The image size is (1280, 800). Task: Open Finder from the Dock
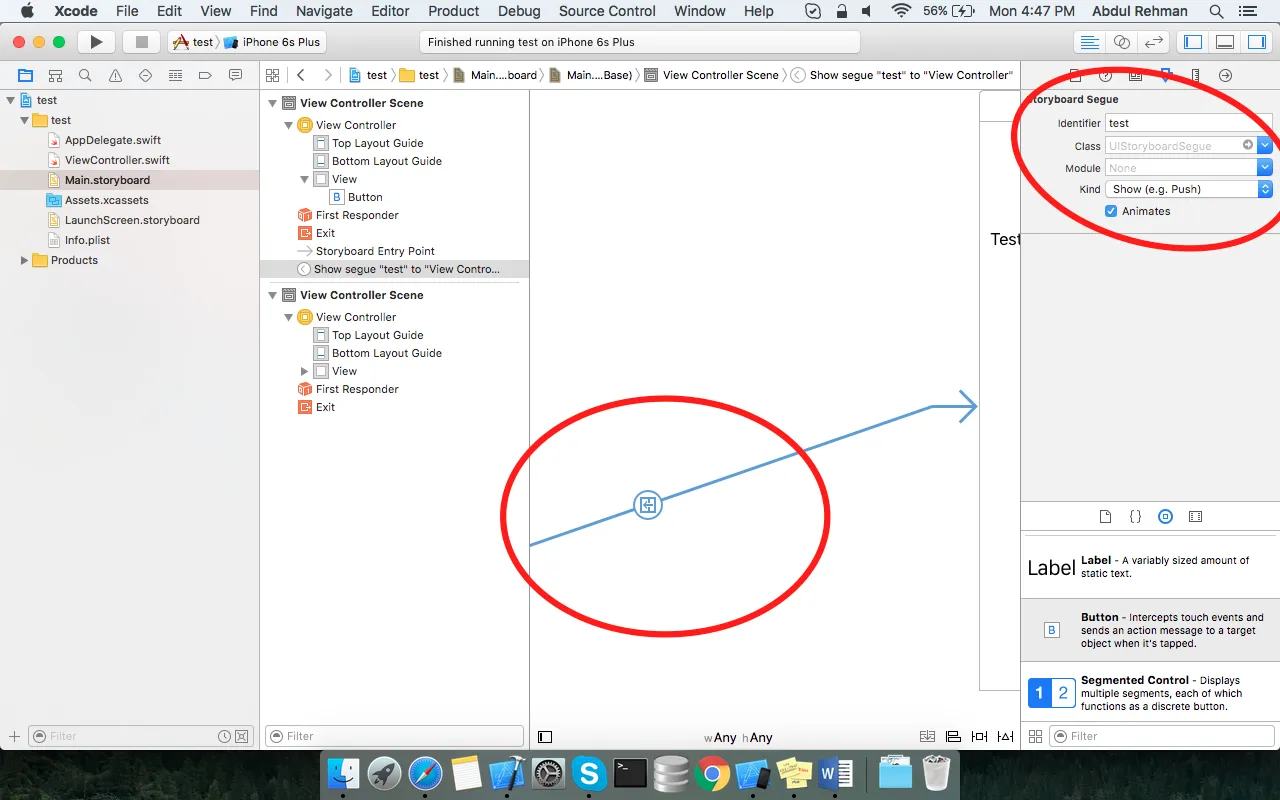tap(343, 774)
